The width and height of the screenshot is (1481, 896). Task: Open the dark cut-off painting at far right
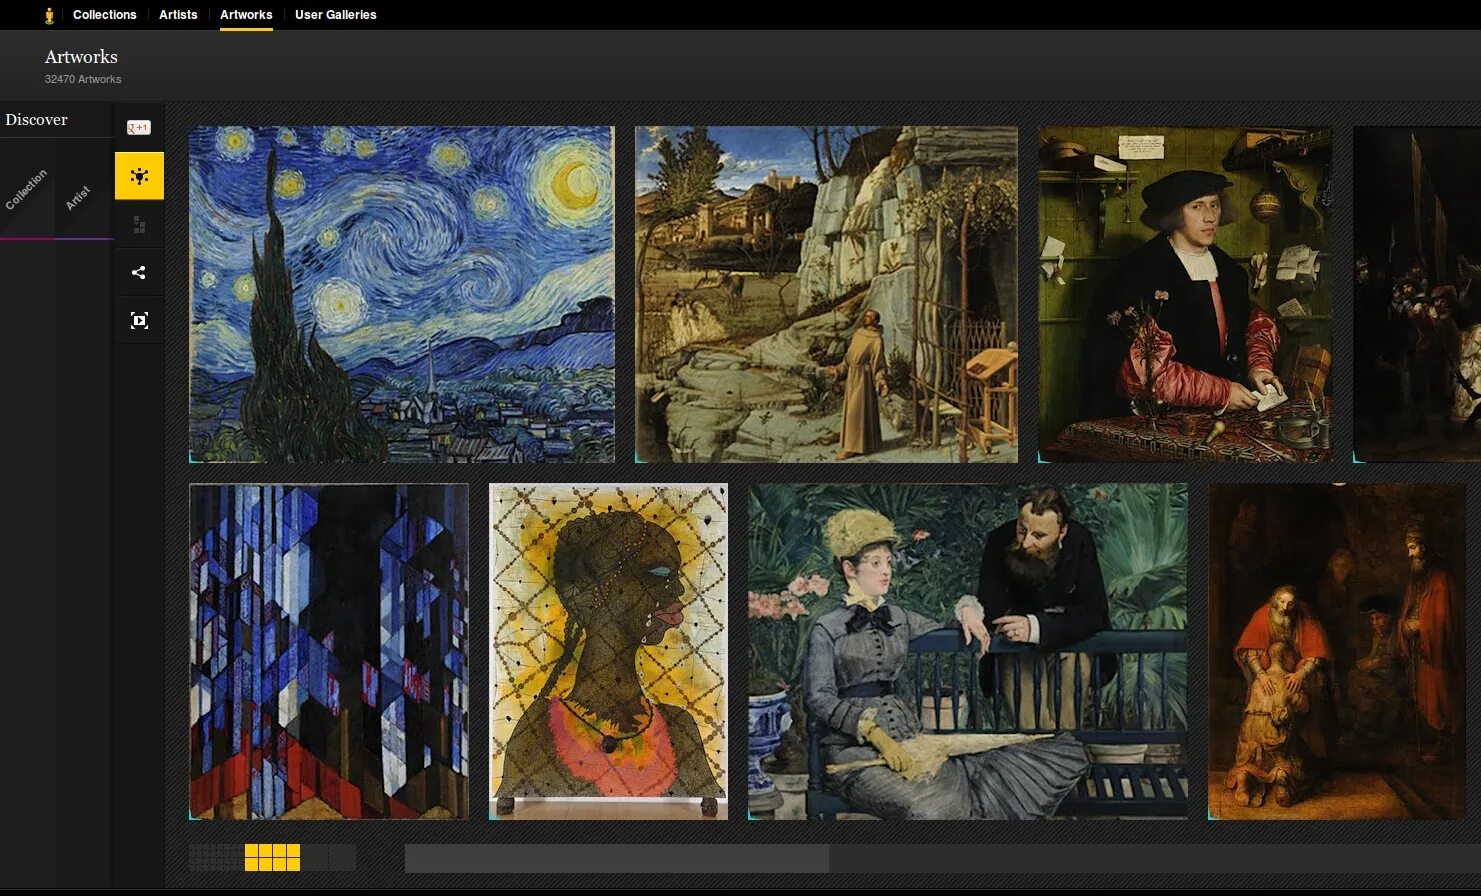click(x=1416, y=294)
